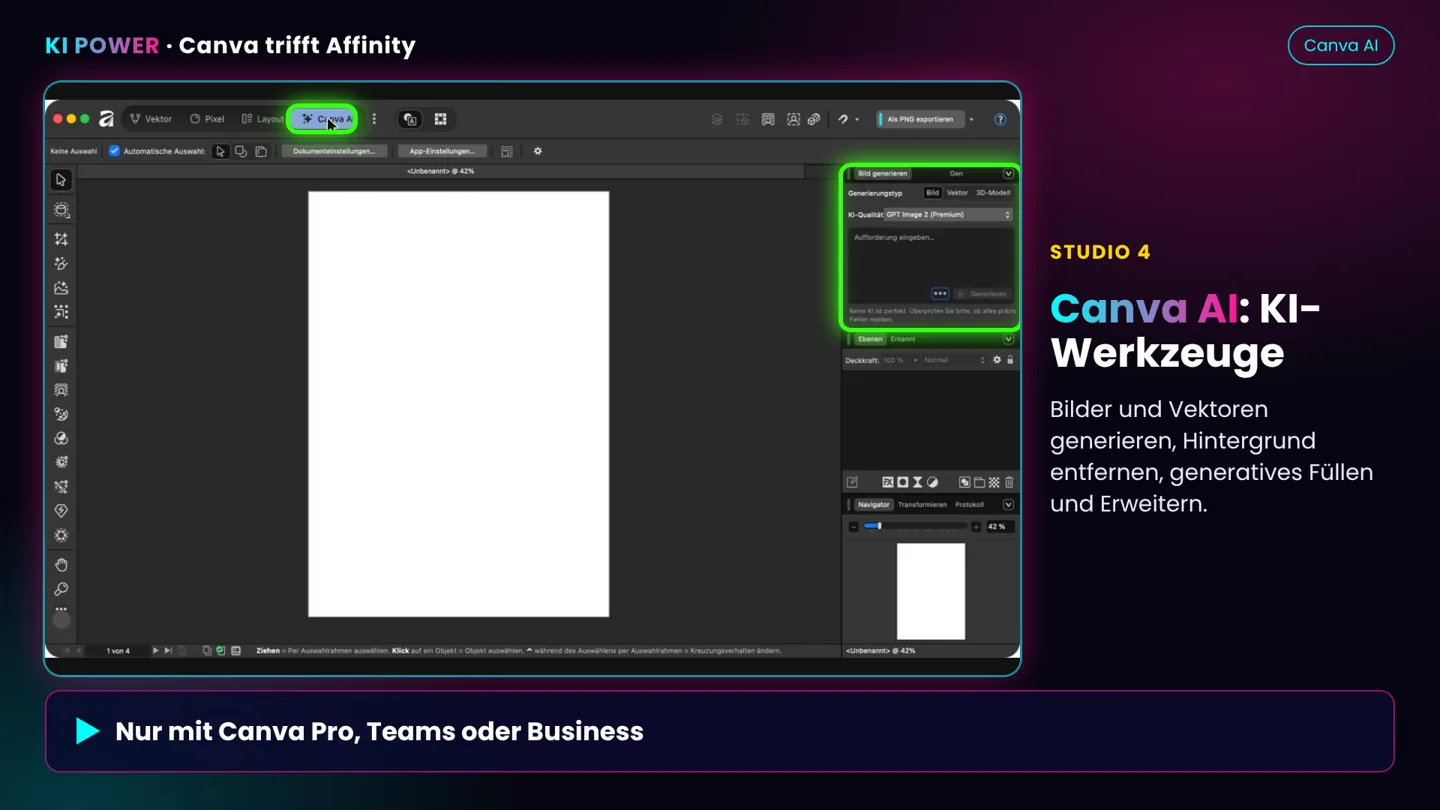Click zoom-out minus icon in Navigator

[x=853, y=526]
